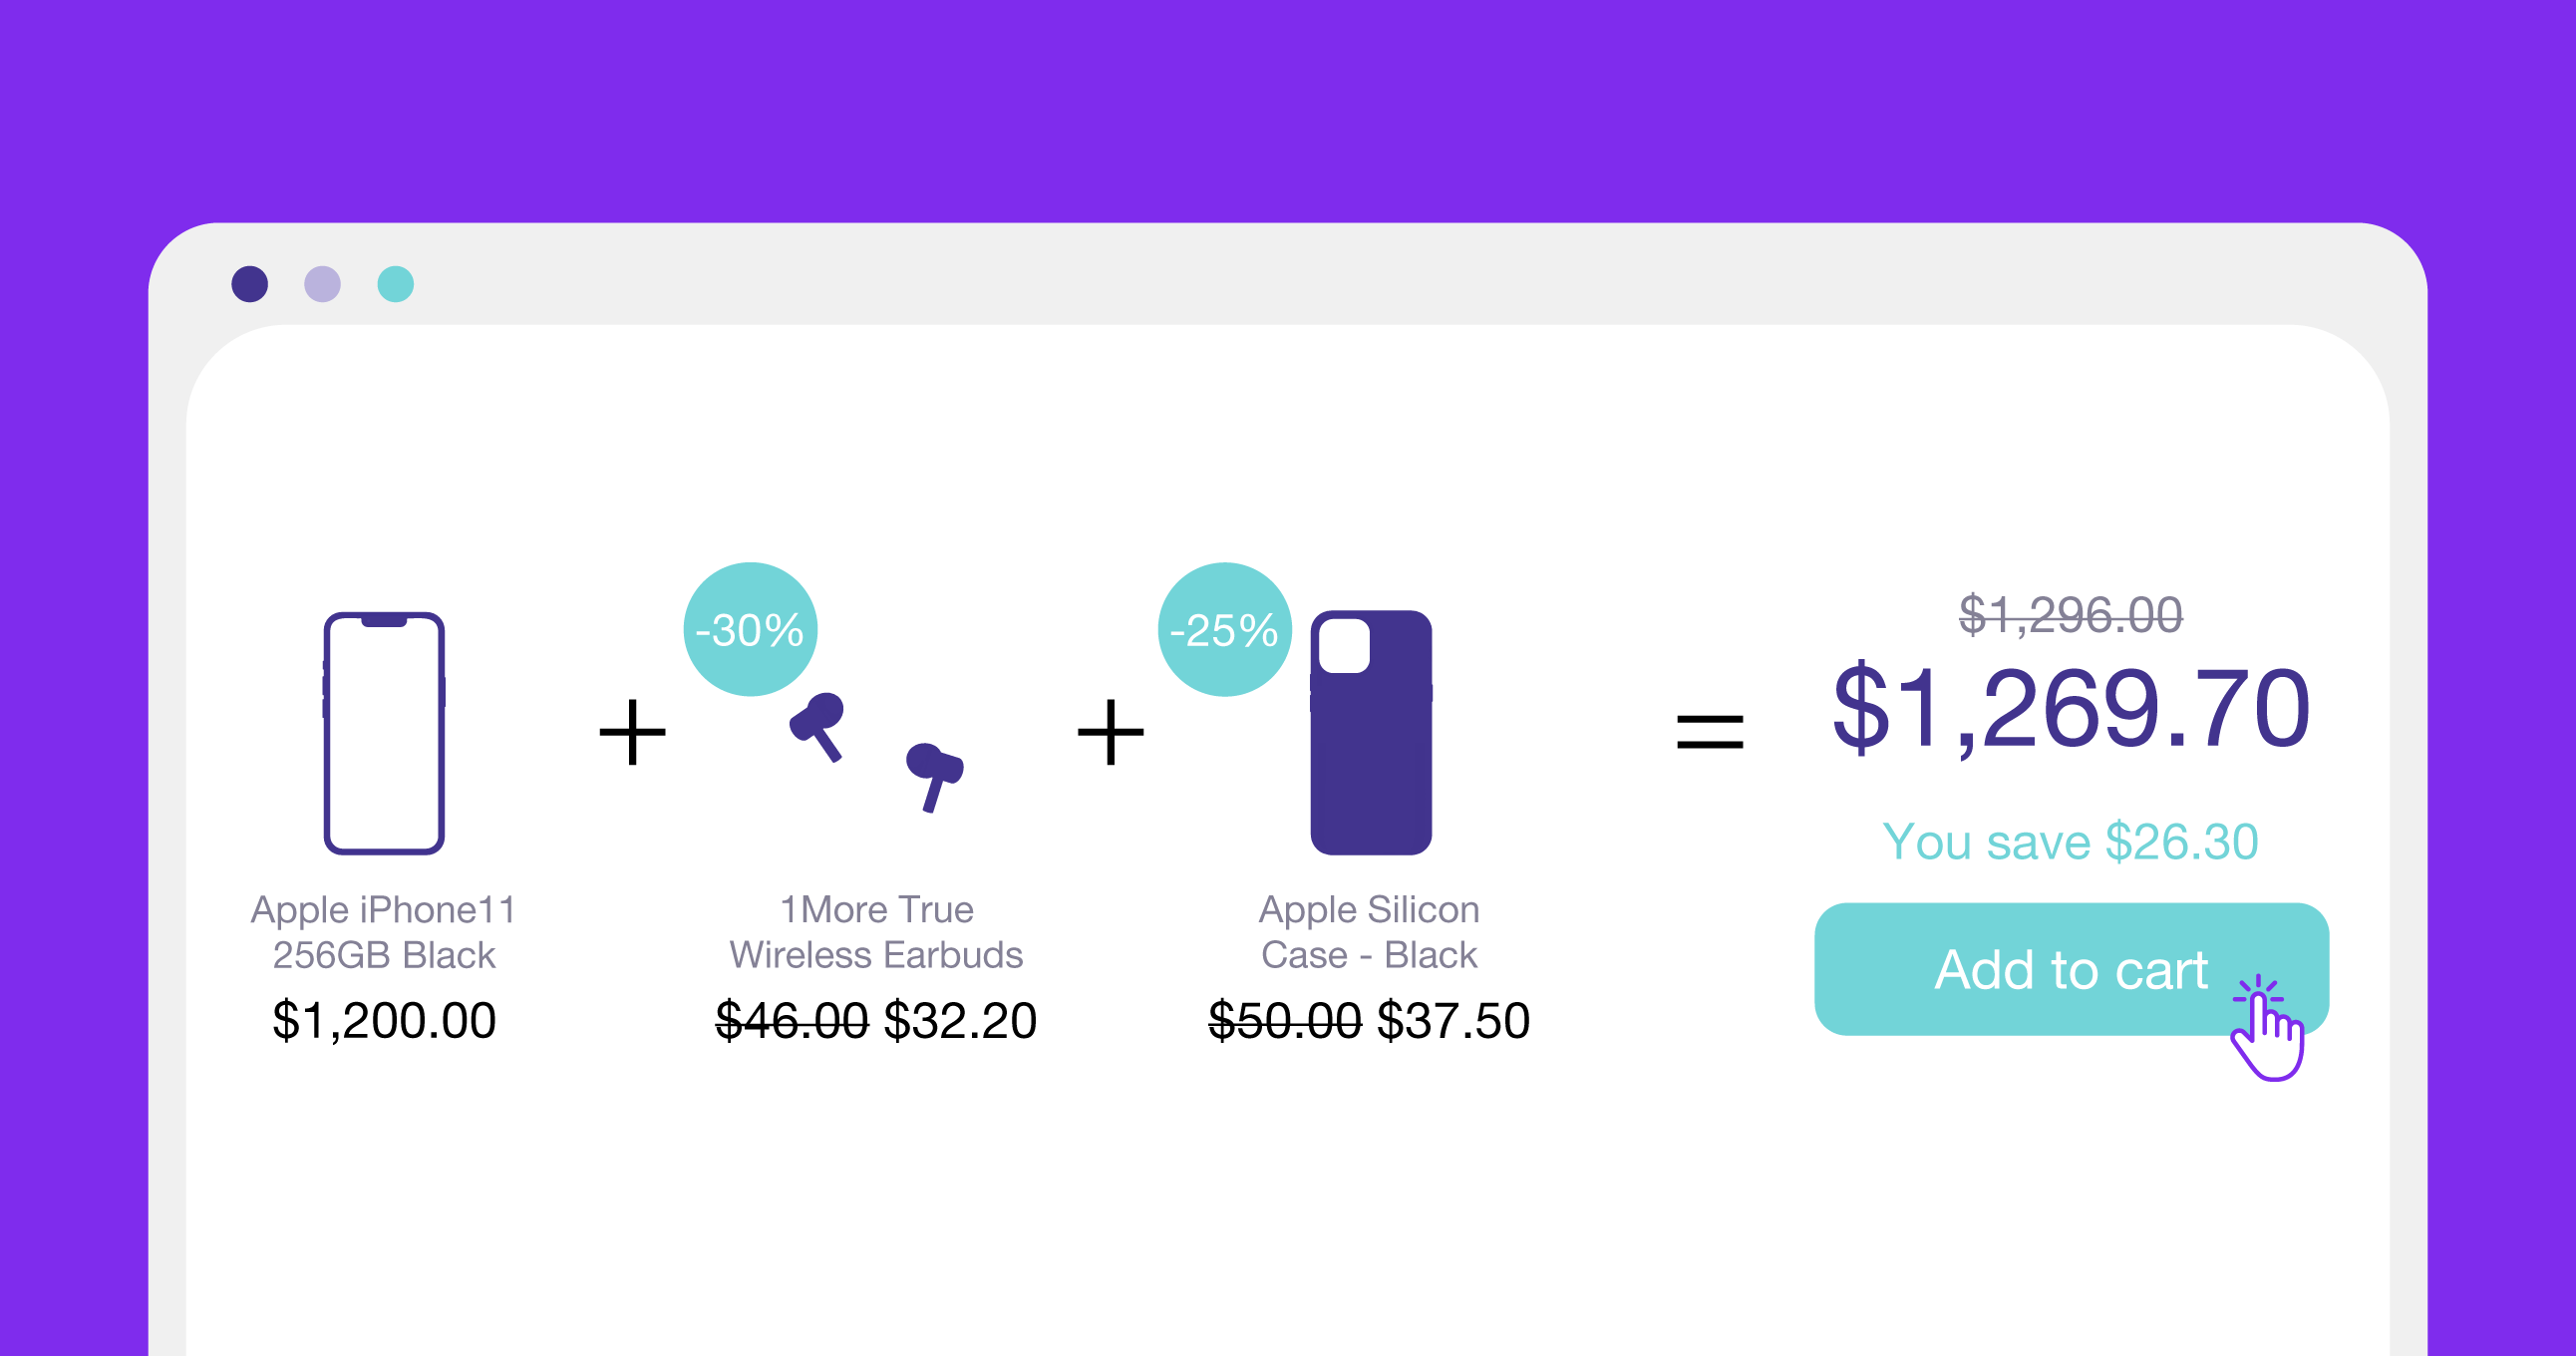
Task: Open the Apple iPhone11 256GB Black title
Action: click(384, 932)
